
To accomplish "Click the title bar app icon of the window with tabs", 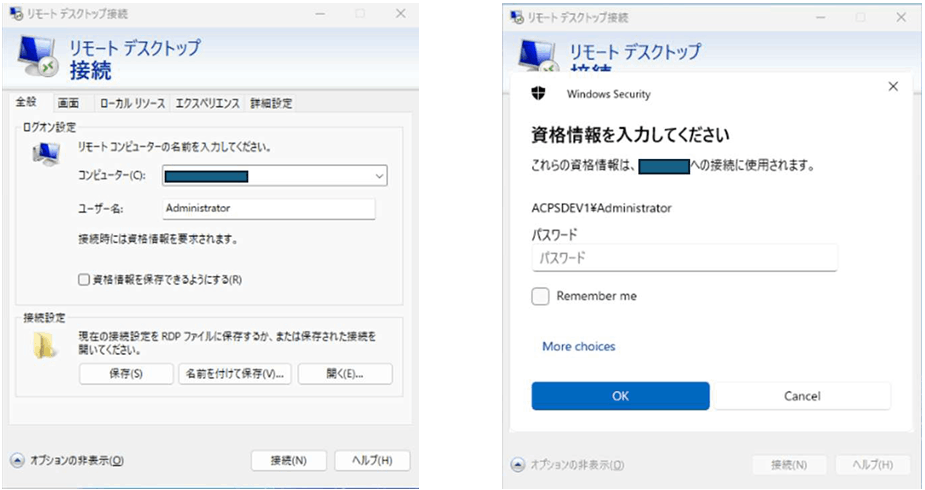I will [16, 15].
